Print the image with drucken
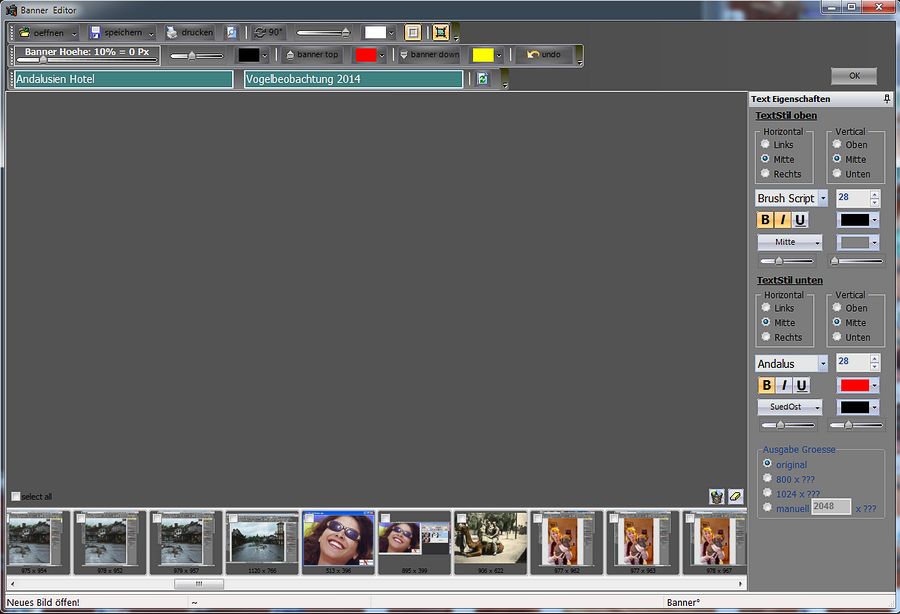 [x=189, y=33]
